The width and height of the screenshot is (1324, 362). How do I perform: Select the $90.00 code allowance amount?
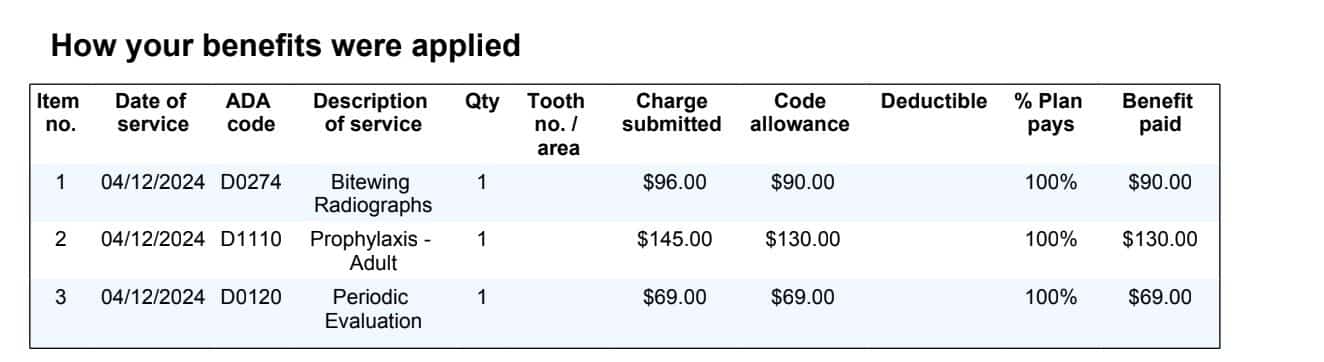click(802, 183)
